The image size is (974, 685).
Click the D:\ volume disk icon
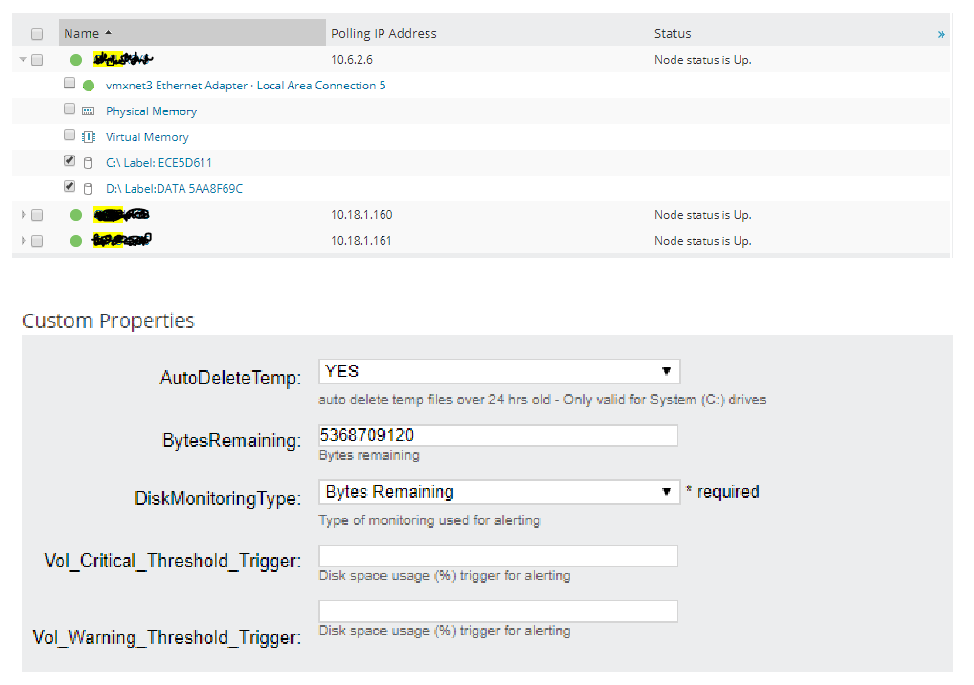tap(88, 189)
